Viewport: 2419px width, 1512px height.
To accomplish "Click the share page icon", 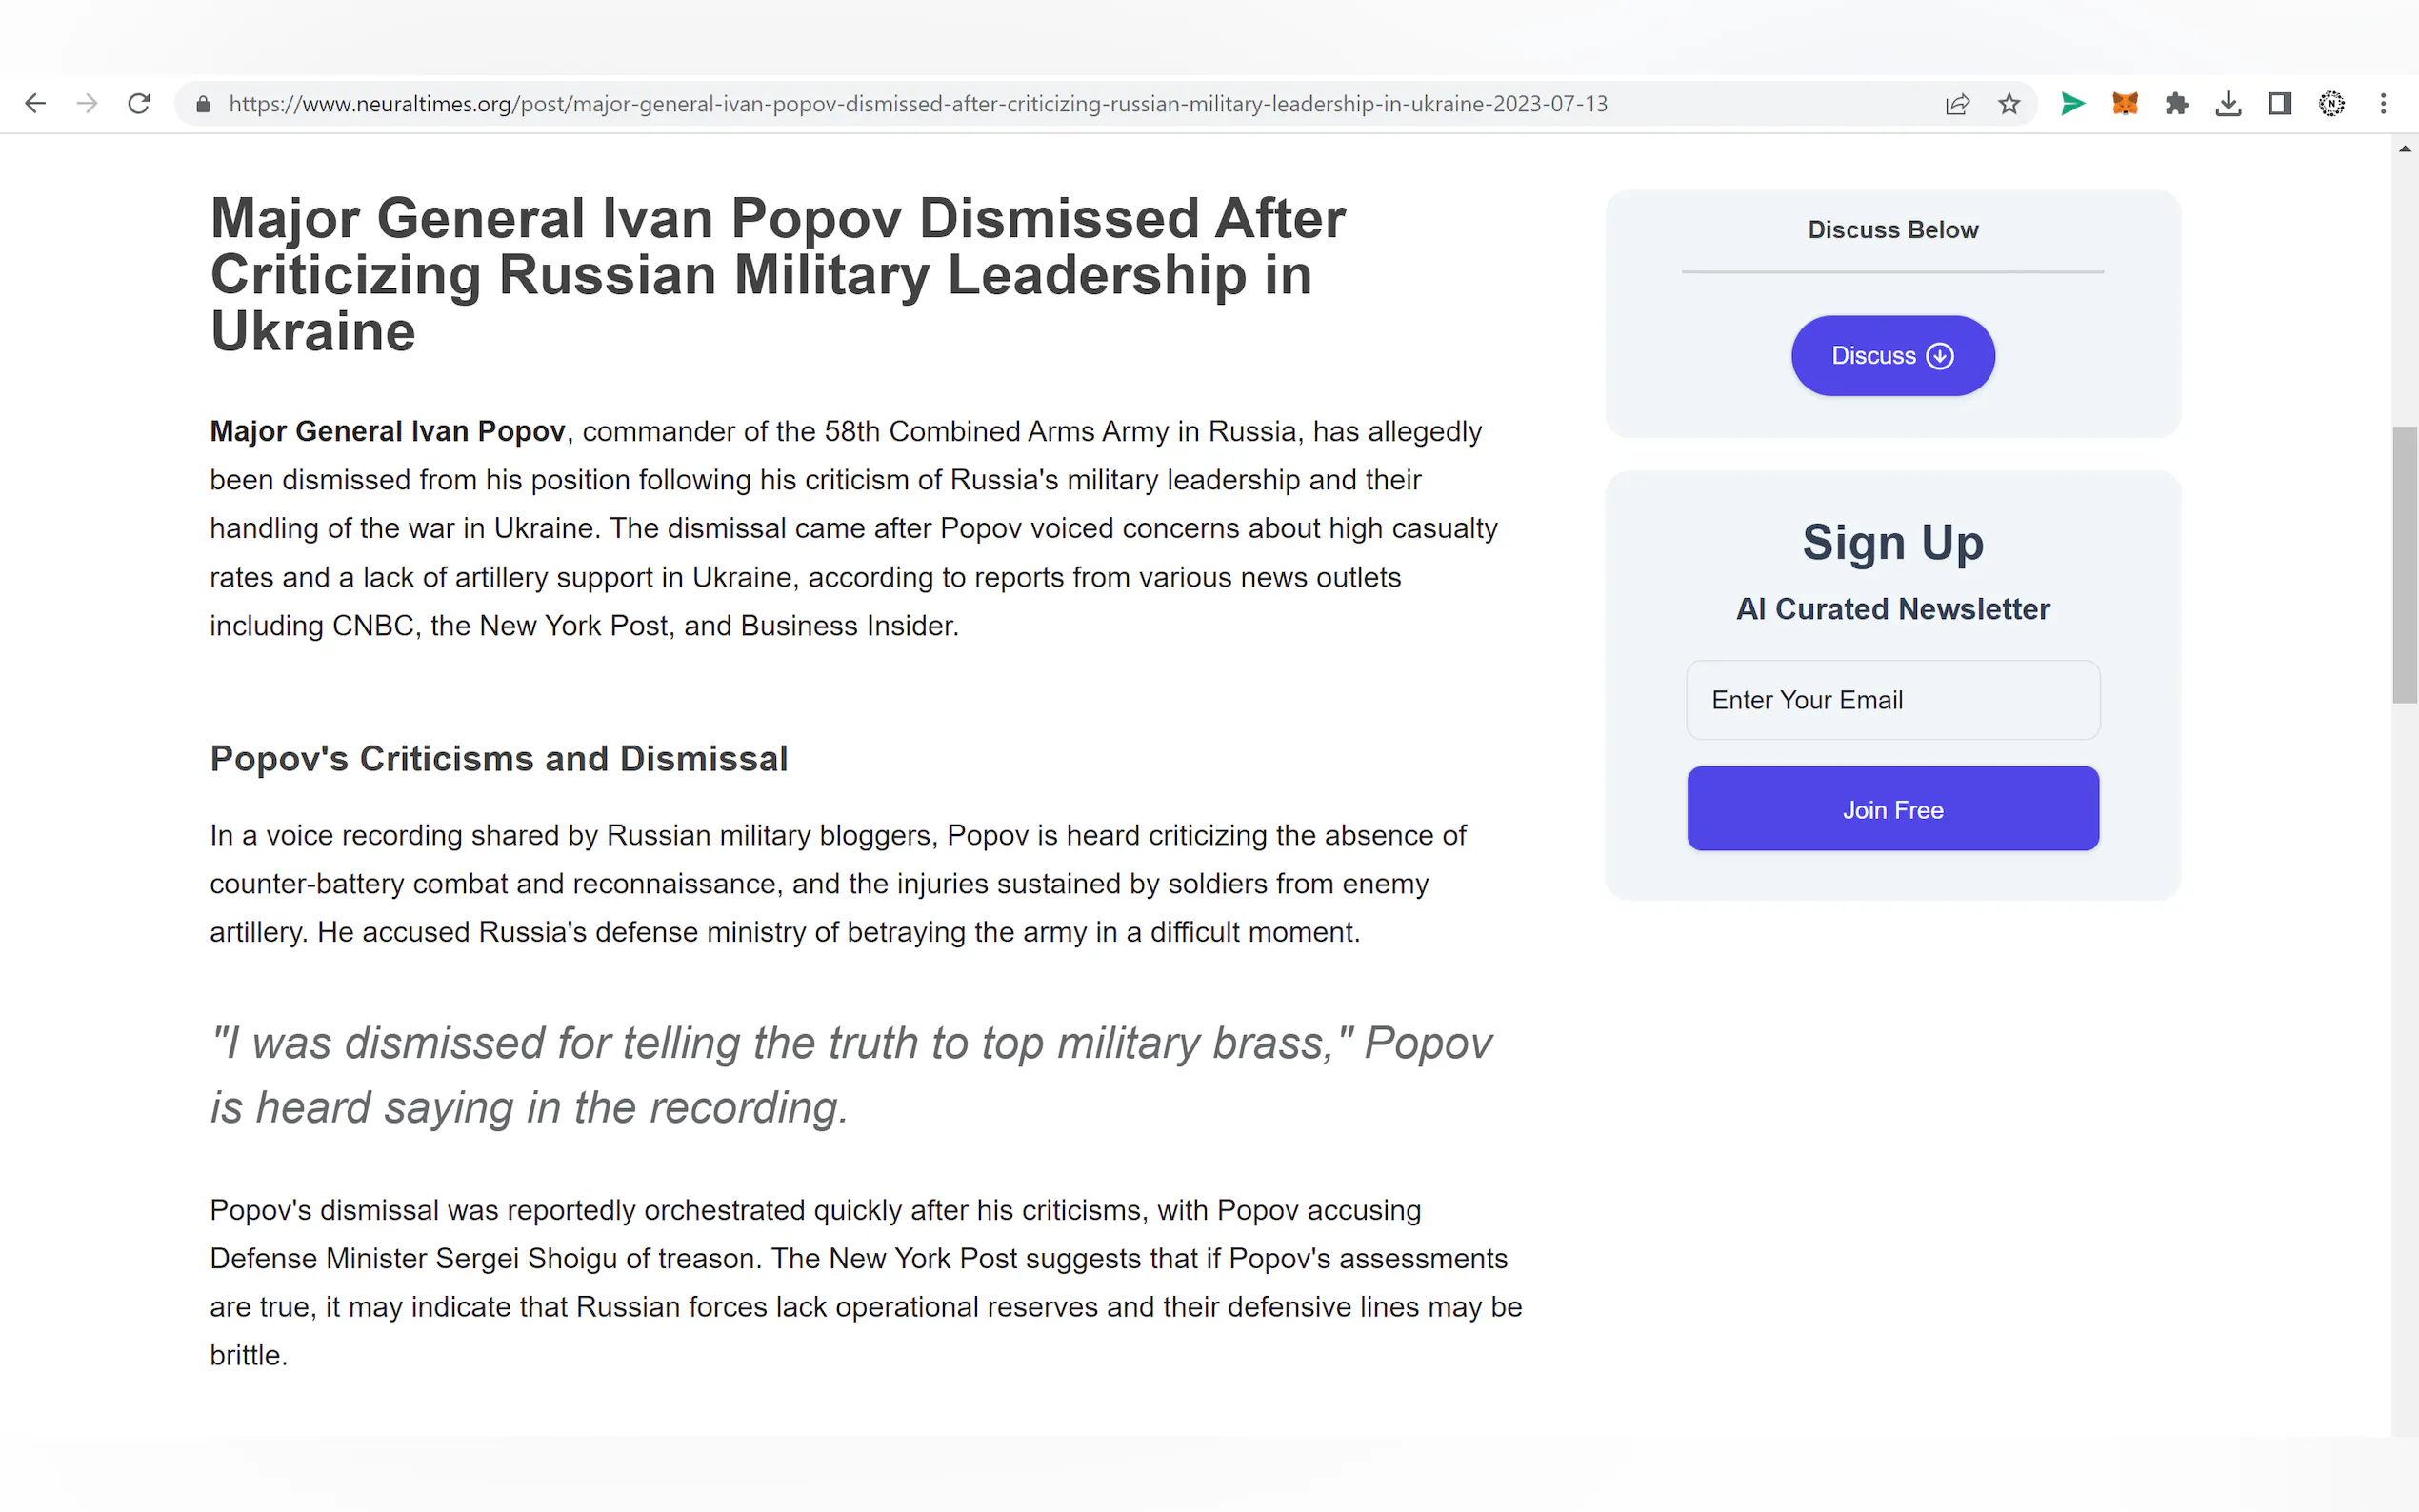I will click(x=1957, y=104).
